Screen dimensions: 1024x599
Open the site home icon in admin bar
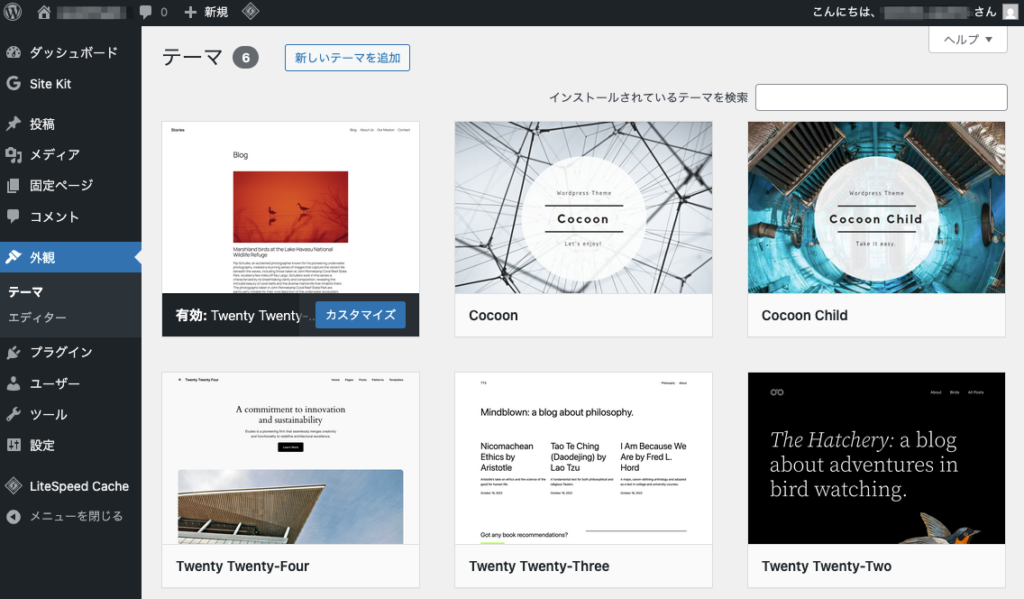pyautogui.click(x=44, y=12)
